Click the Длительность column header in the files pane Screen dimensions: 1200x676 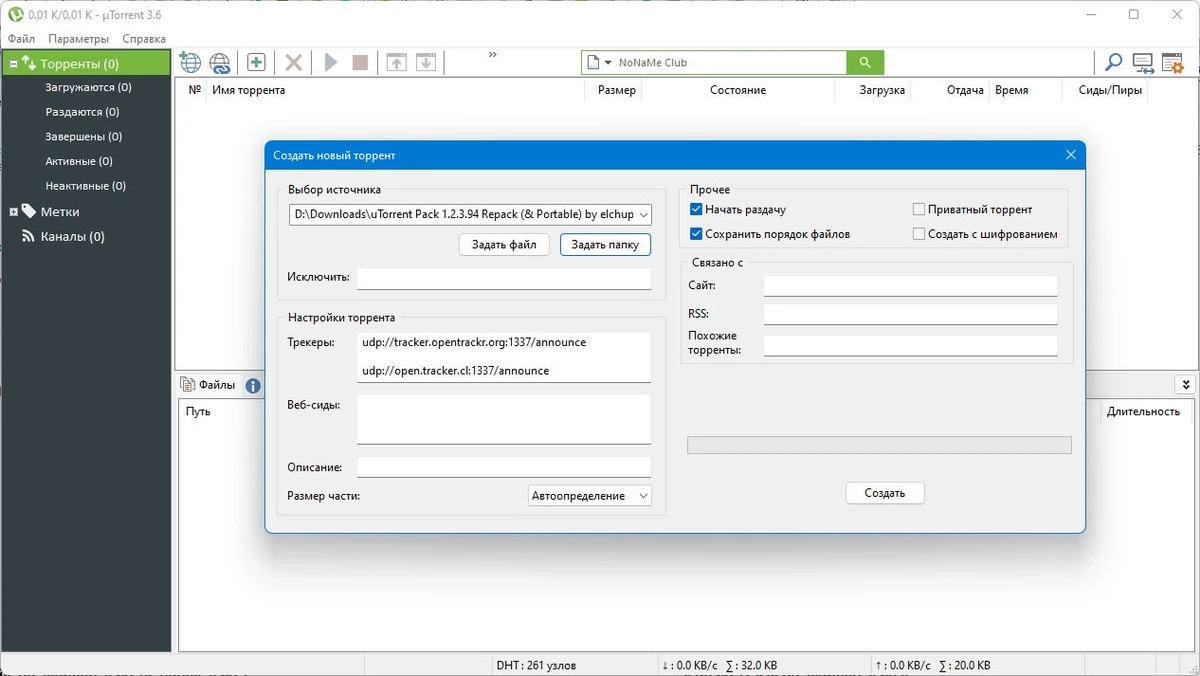coord(1143,411)
